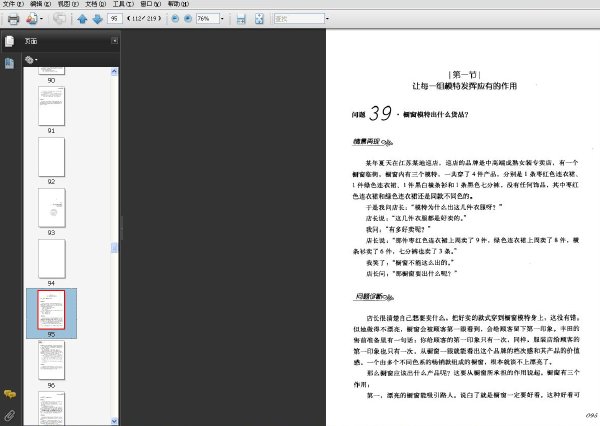
Task: Click the question number 39 in the document
Action: point(380,113)
